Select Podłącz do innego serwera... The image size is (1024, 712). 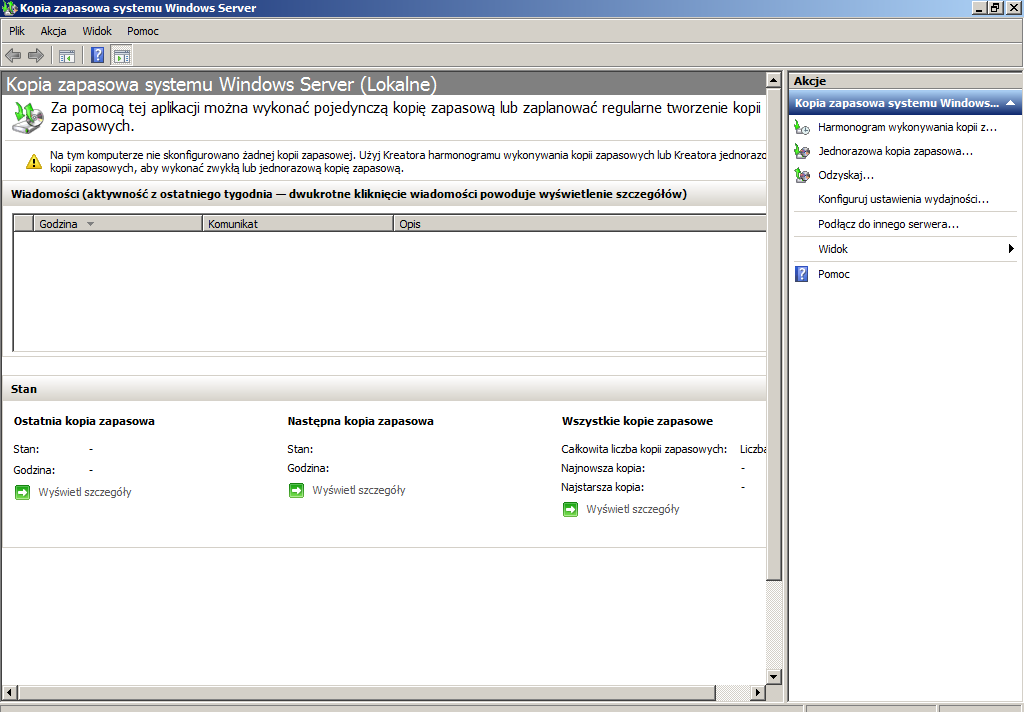tap(888, 224)
